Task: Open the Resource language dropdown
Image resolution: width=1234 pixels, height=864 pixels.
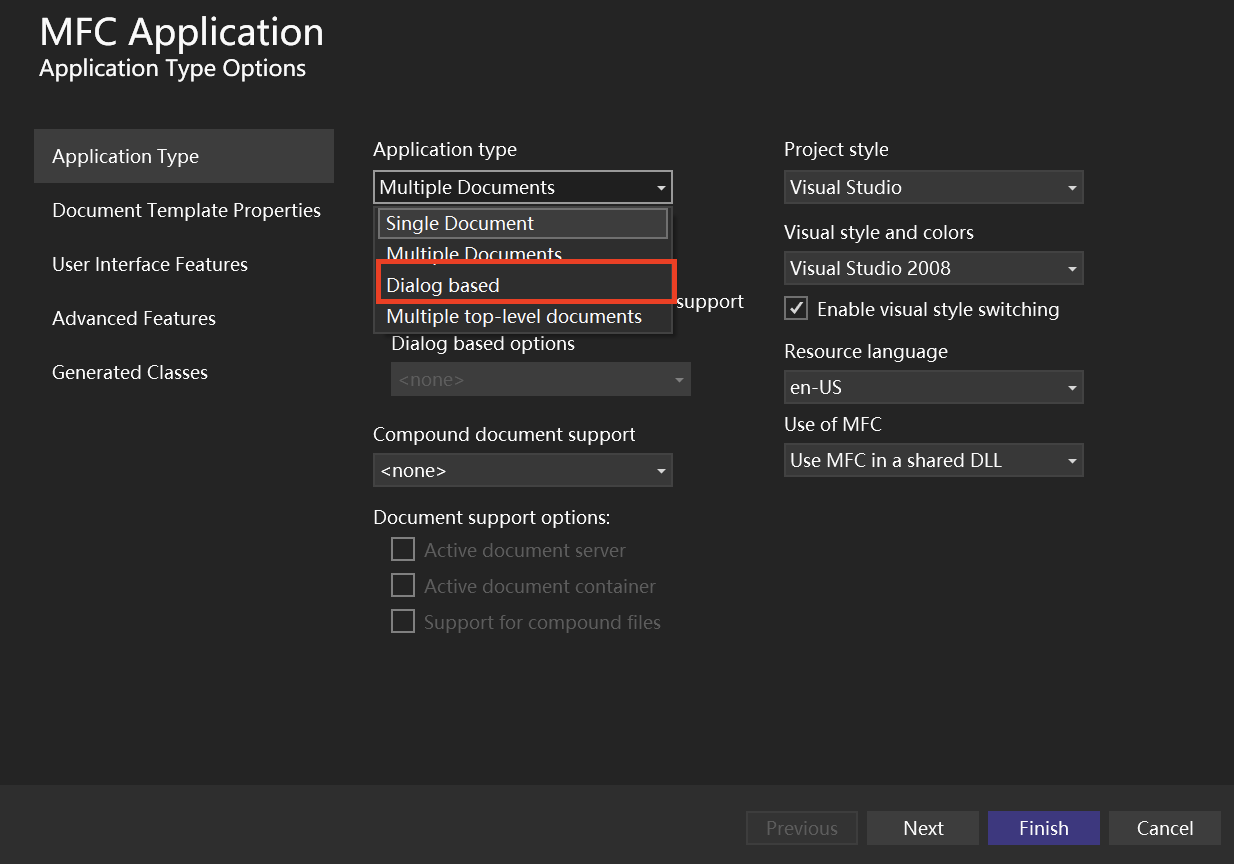Action: (932, 387)
